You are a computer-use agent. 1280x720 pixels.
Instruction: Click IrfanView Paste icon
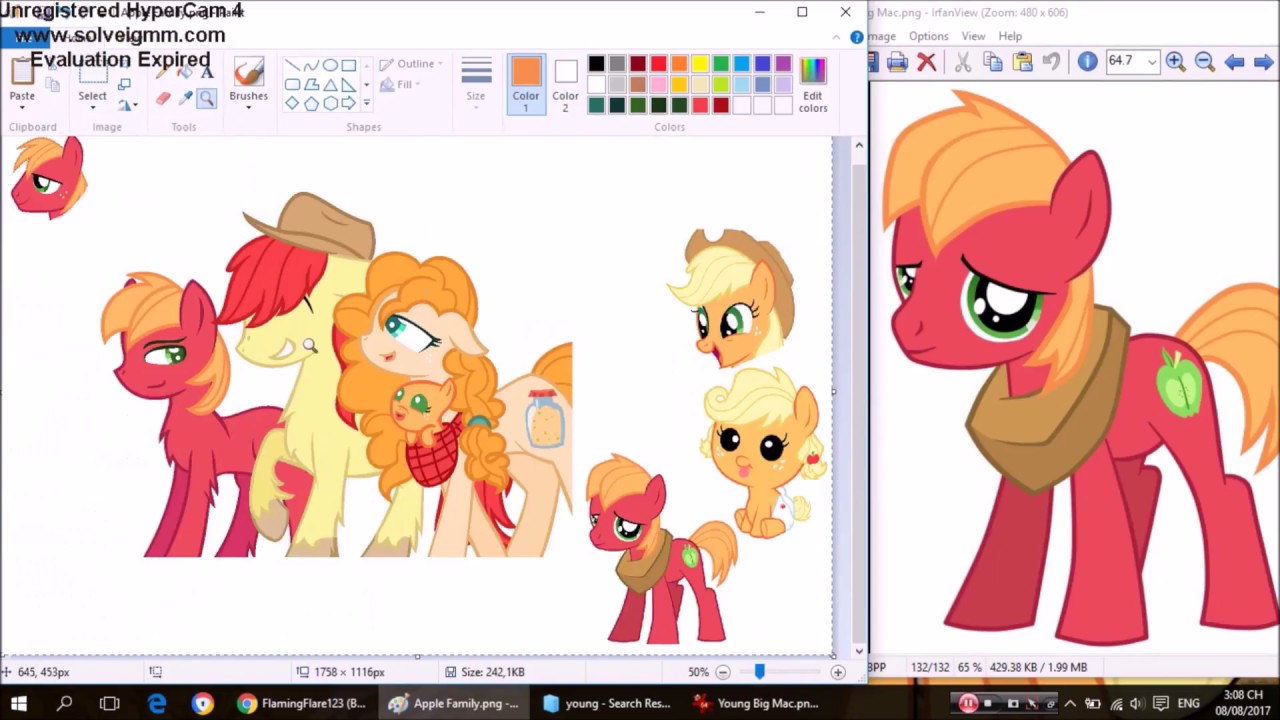pyautogui.click(x=1022, y=62)
